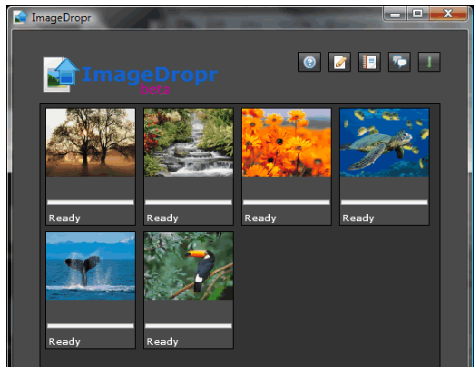Click progress bar under misty trees image
The width and height of the screenshot is (475, 367).
click(90, 202)
